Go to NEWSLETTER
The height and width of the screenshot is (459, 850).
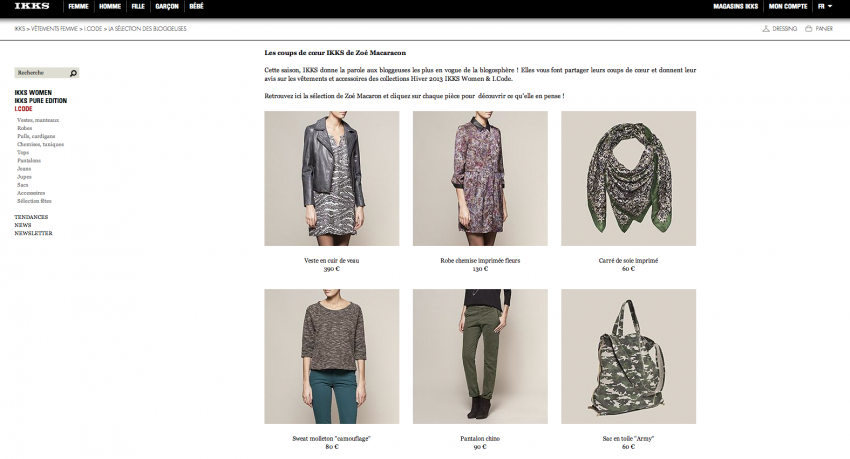pyautogui.click(x=34, y=234)
